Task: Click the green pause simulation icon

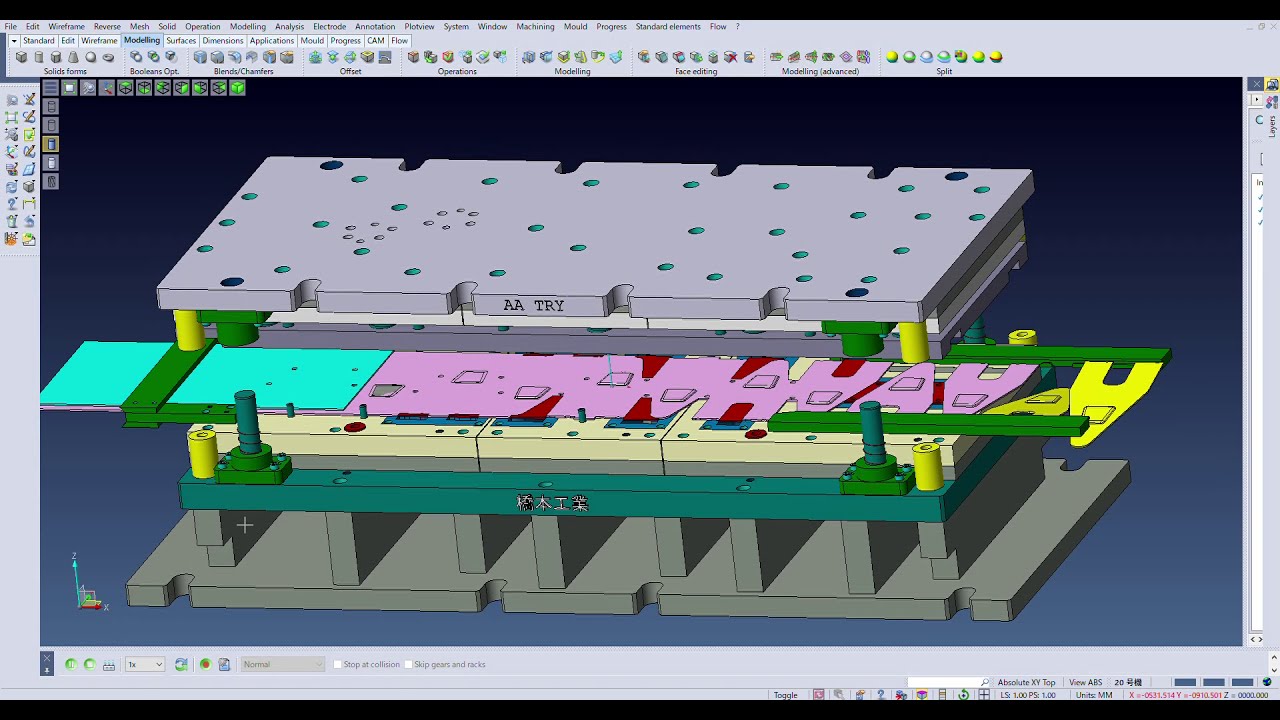Action: pyautogui.click(x=71, y=664)
